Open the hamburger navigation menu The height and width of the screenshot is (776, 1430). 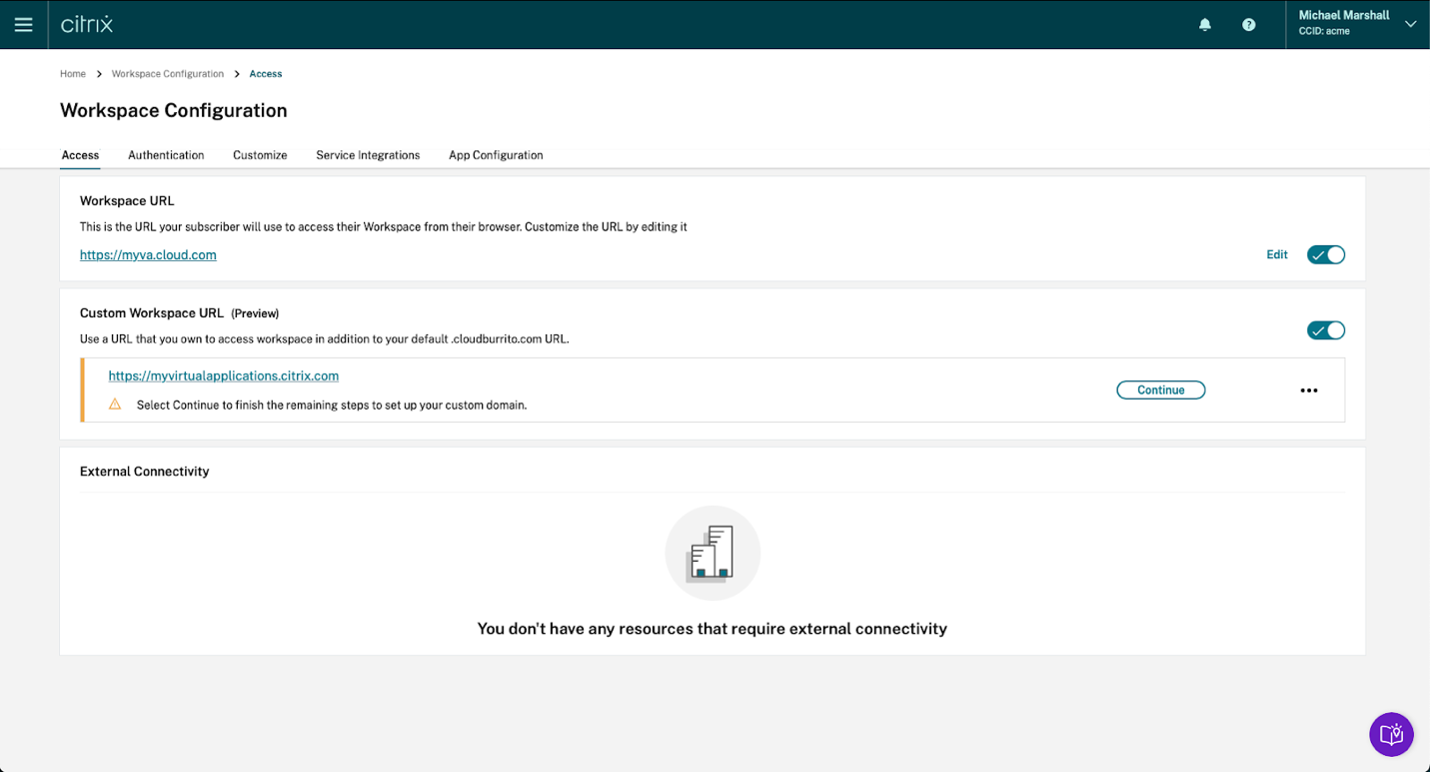23,25
